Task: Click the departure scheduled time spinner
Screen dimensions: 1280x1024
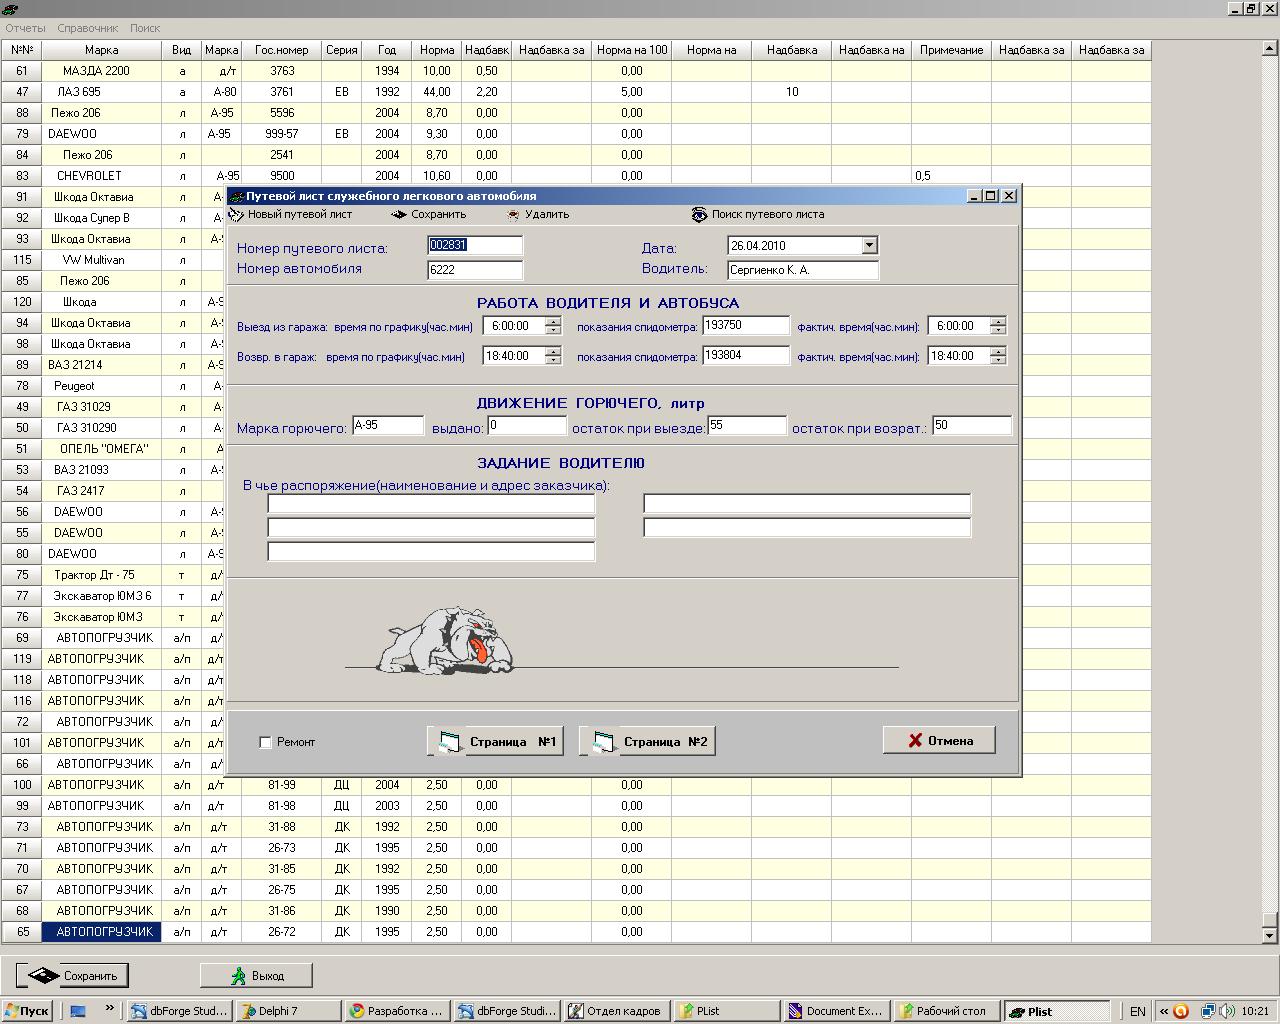Action: [x=553, y=326]
